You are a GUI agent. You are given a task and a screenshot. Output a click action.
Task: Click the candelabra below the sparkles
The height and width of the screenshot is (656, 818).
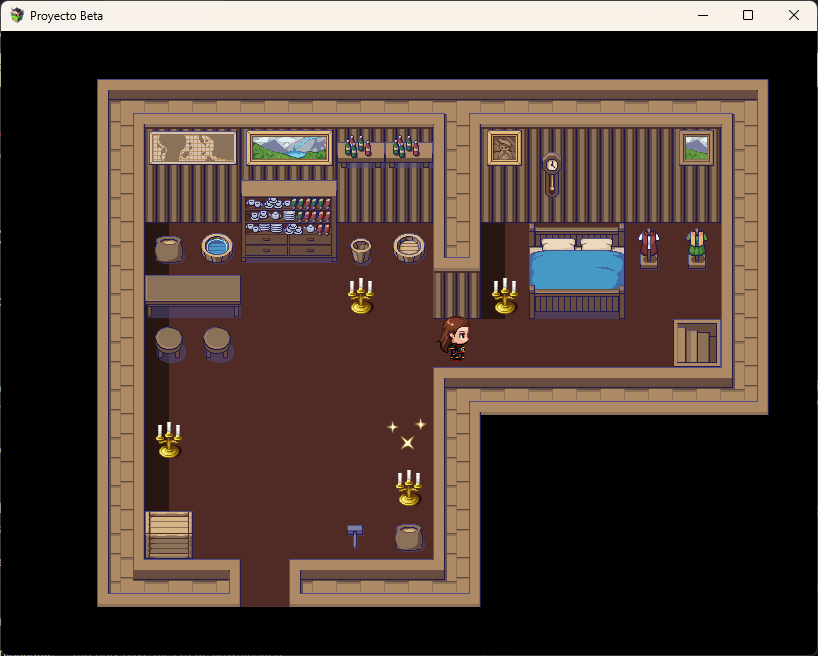click(x=408, y=488)
